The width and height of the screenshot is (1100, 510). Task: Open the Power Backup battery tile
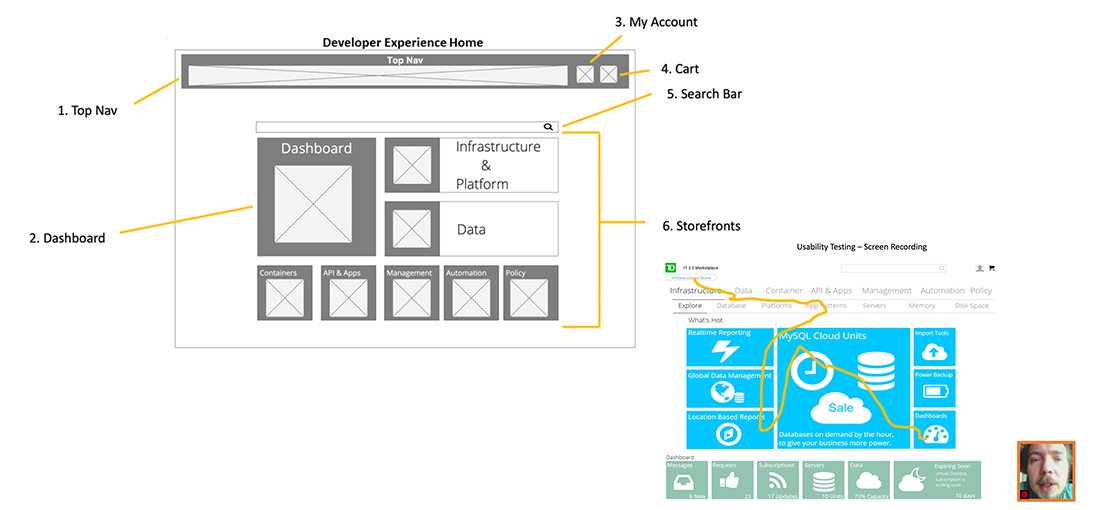pos(934,387)
